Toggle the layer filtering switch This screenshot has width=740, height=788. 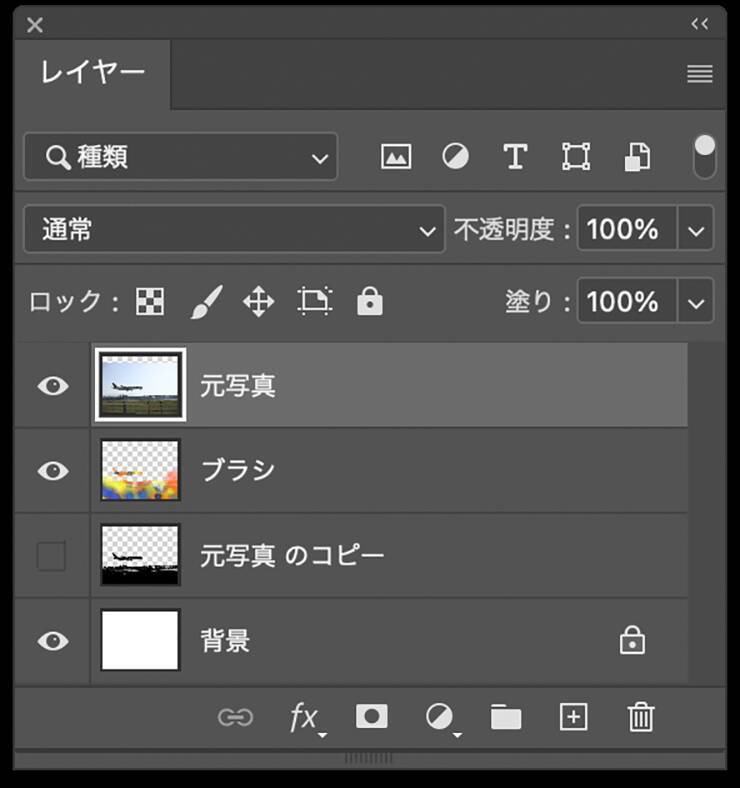pos(705,157)
